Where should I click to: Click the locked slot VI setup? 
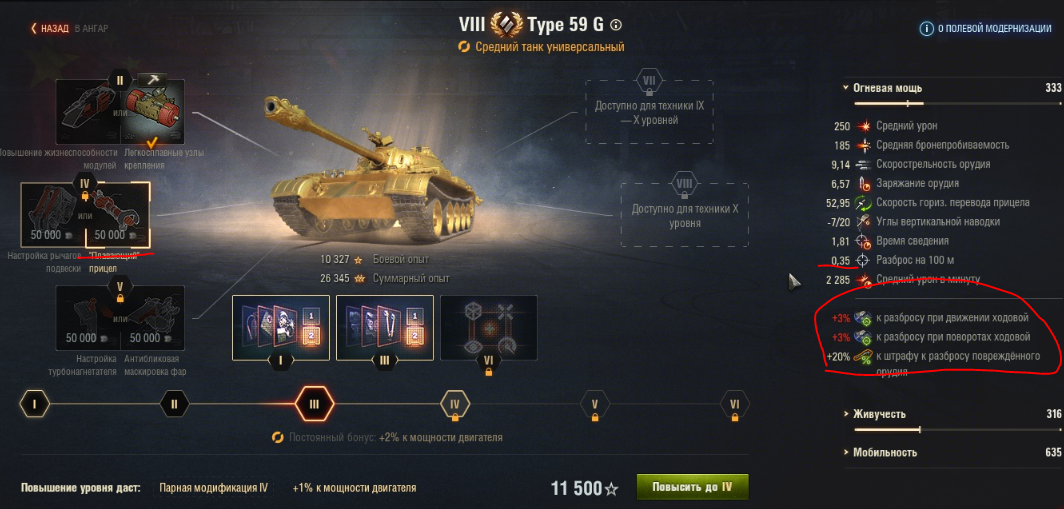489,327
